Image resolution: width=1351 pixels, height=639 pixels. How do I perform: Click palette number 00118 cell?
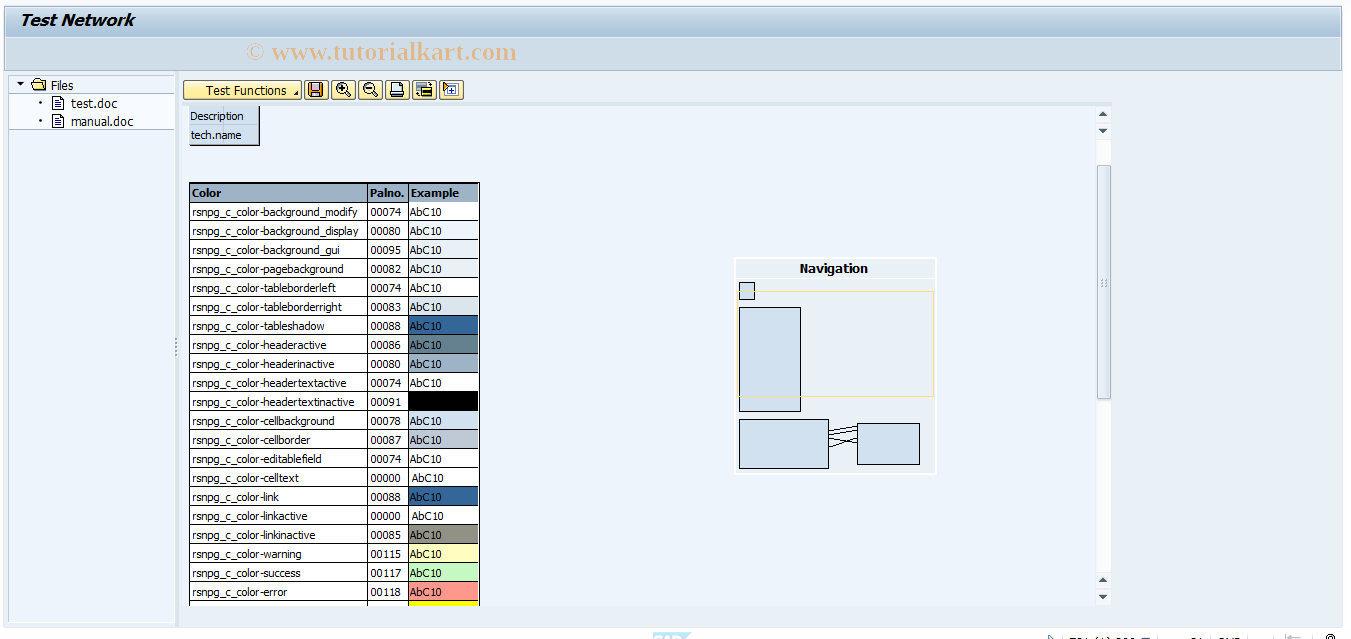(388, 592)
